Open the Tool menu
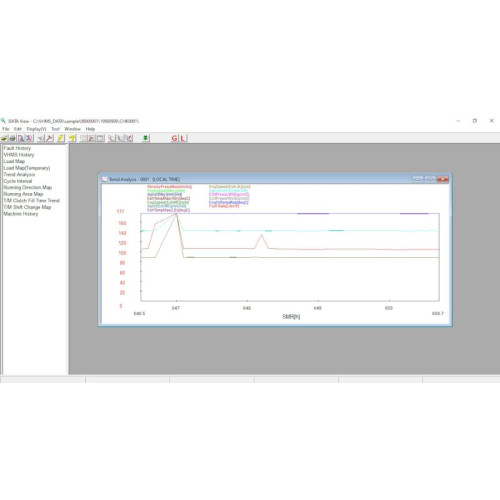This screenshot has width=500, height=500. point(55,129)
